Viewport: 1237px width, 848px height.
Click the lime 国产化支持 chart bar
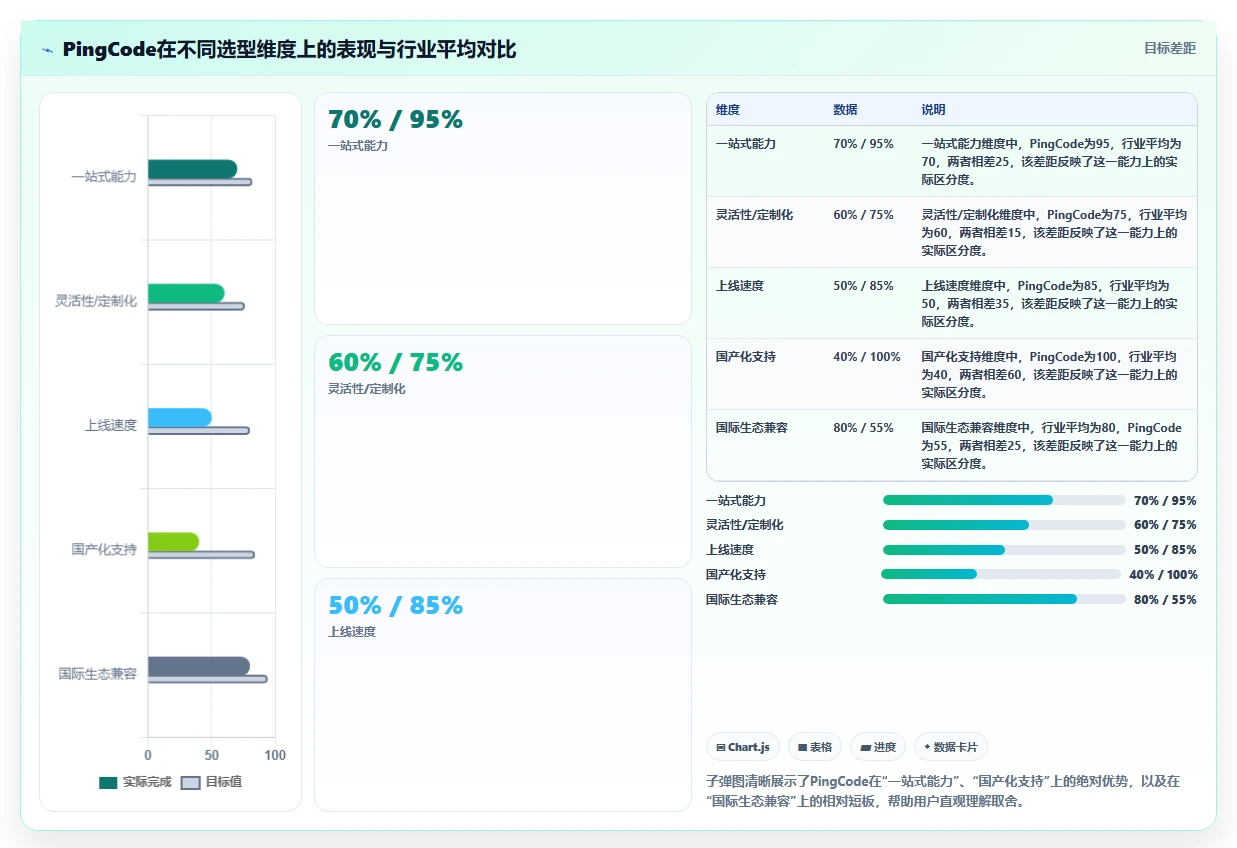click(x=173, y=542)
